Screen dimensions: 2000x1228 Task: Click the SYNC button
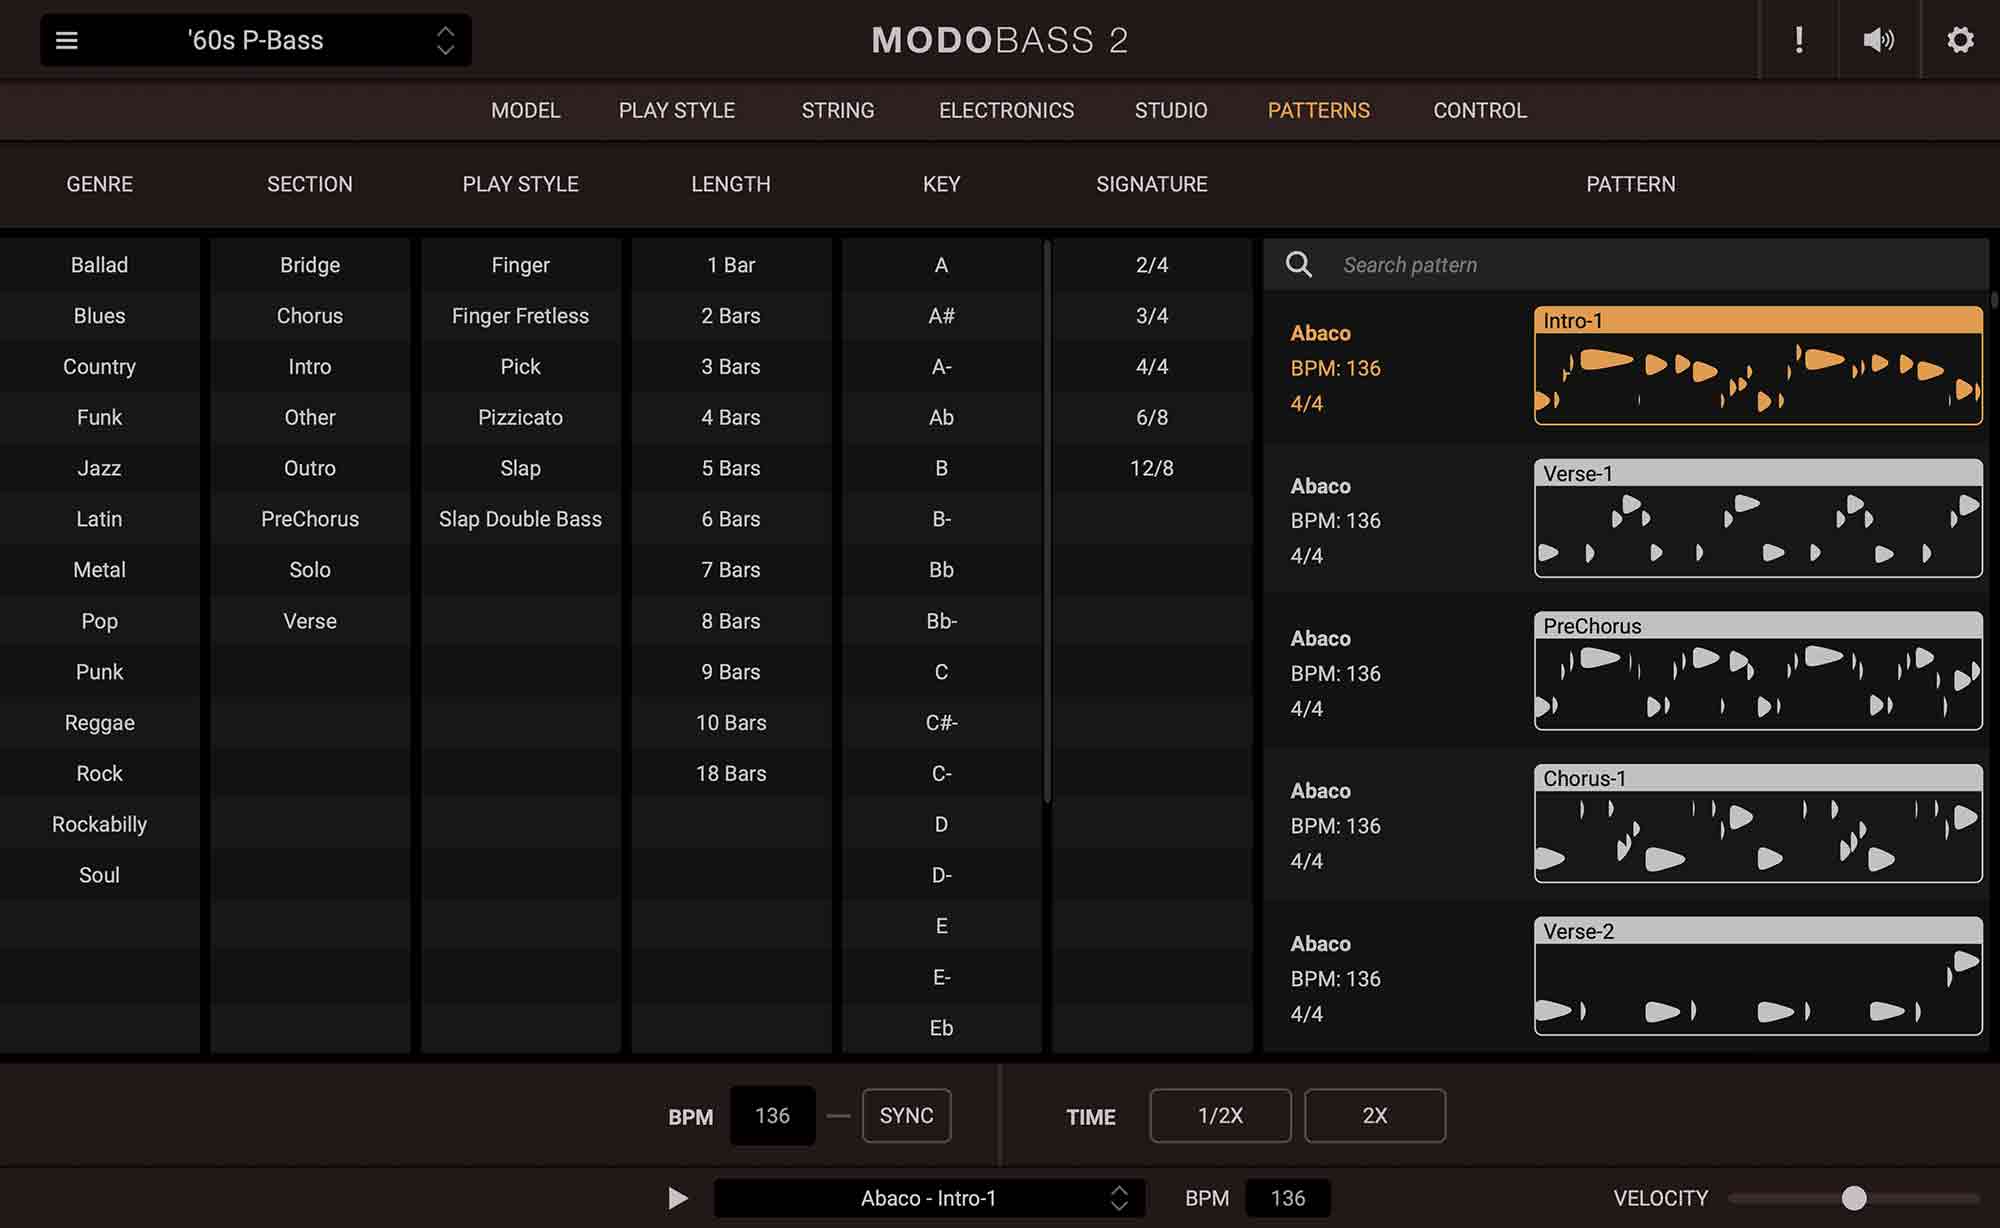[x=906, y=1115]
